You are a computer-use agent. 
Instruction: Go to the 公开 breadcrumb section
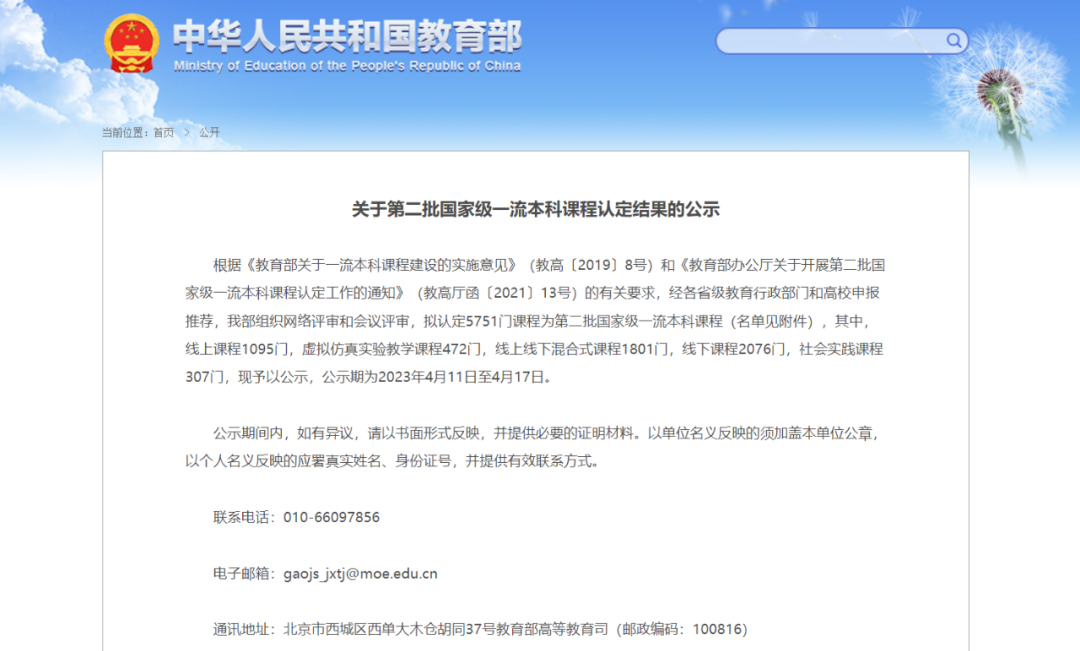[209, 132]
